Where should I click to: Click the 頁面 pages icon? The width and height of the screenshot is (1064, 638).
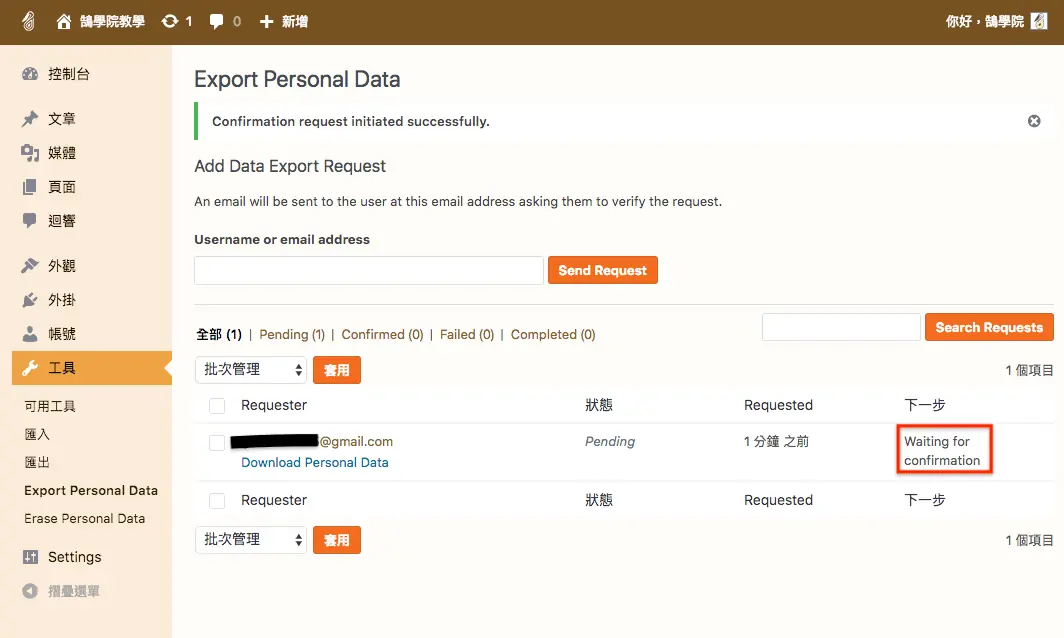(30, 187)
